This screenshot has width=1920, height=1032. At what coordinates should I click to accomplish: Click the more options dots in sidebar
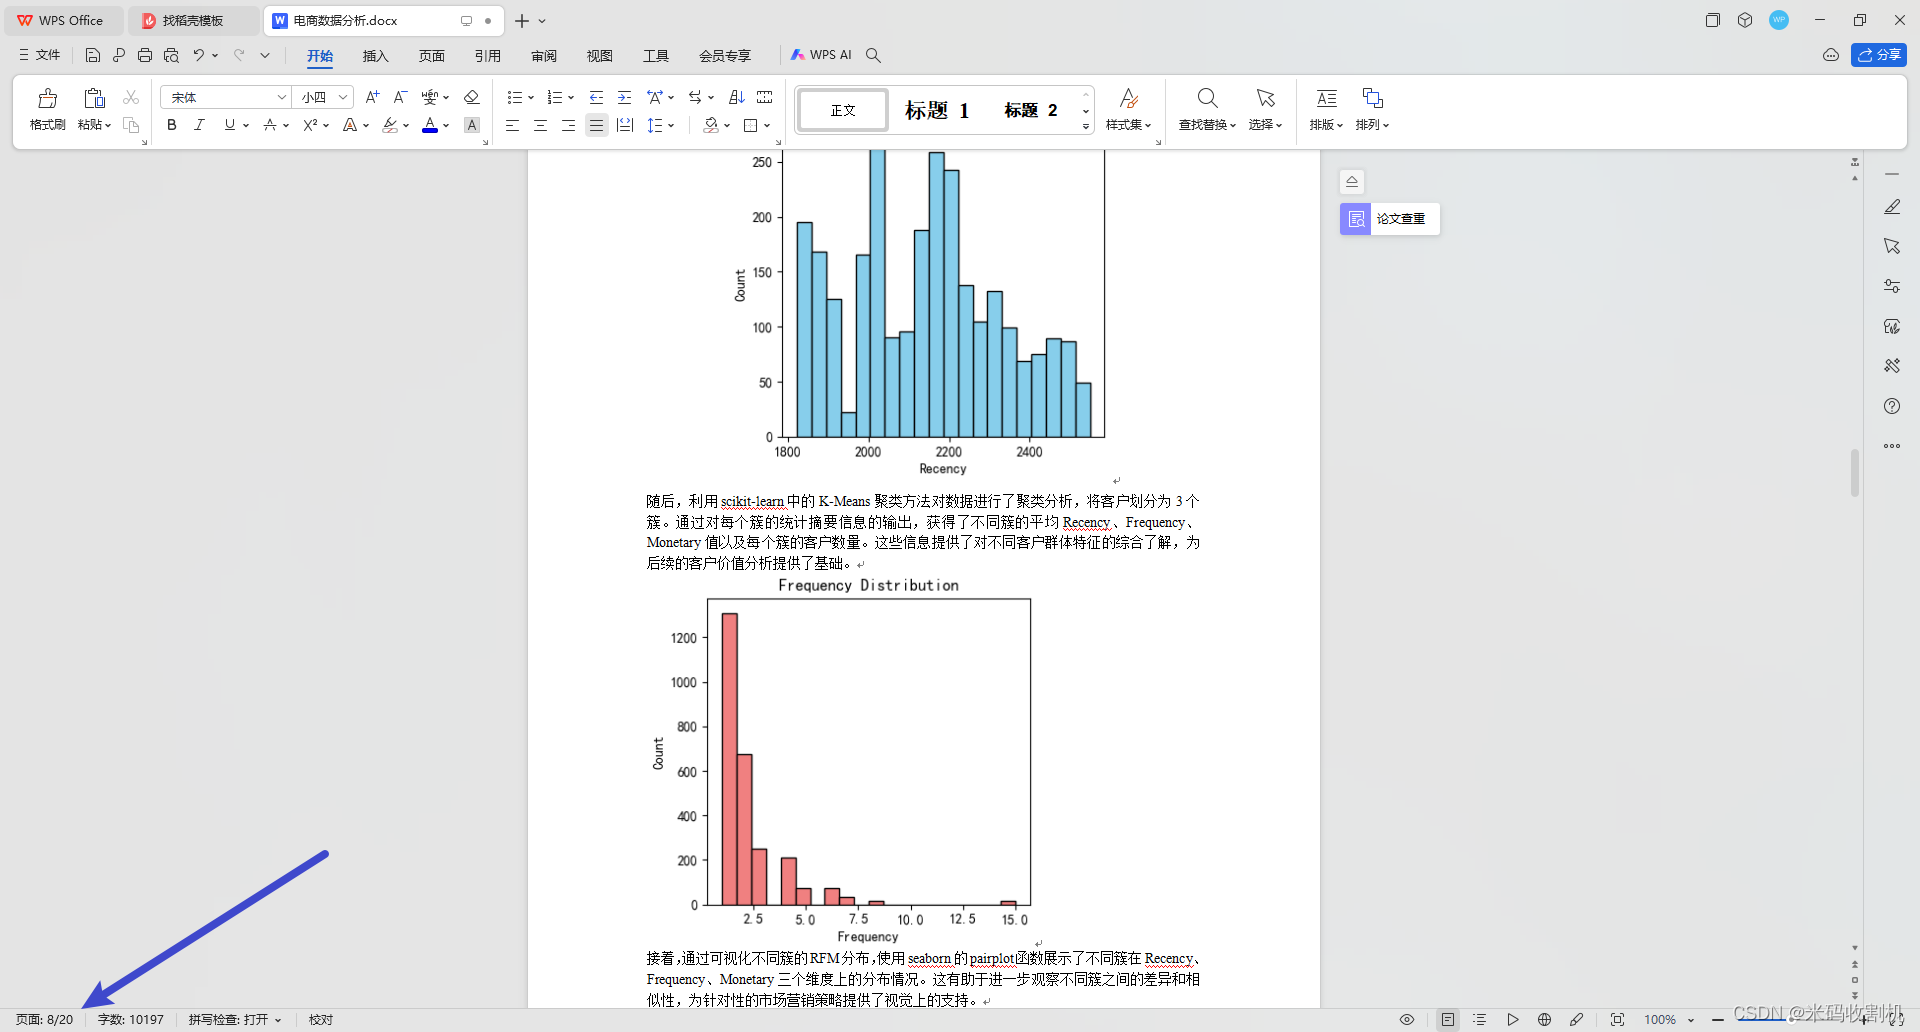[x=1892, y=446]
